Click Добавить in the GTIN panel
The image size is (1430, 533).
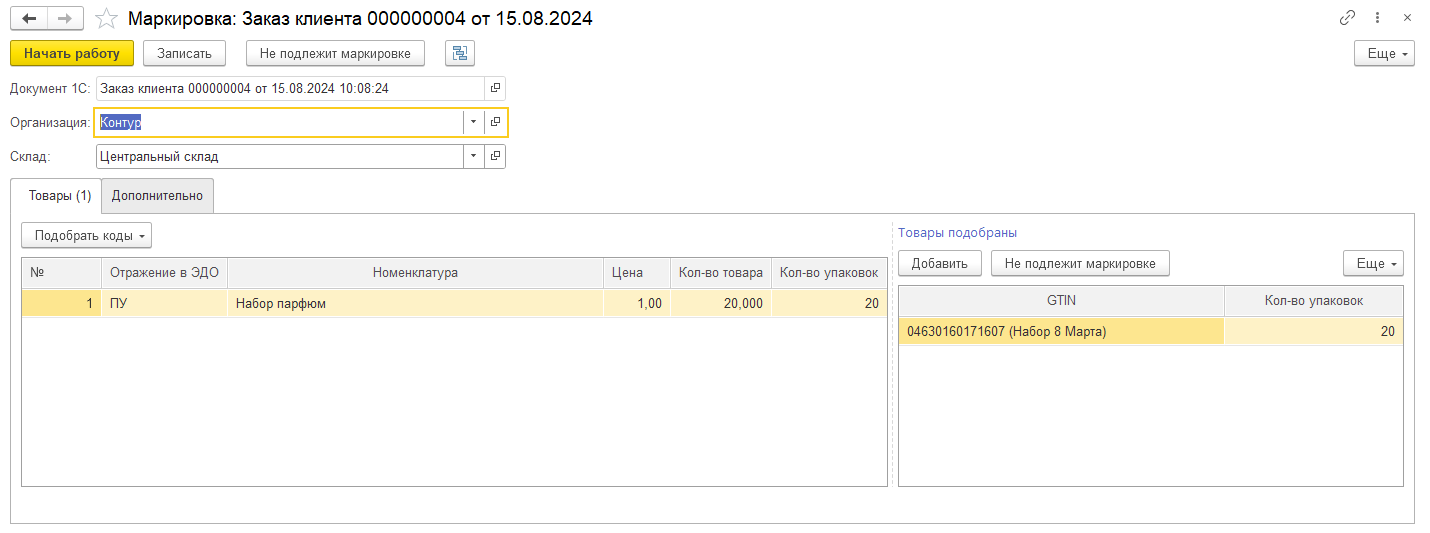click(939, 264)
